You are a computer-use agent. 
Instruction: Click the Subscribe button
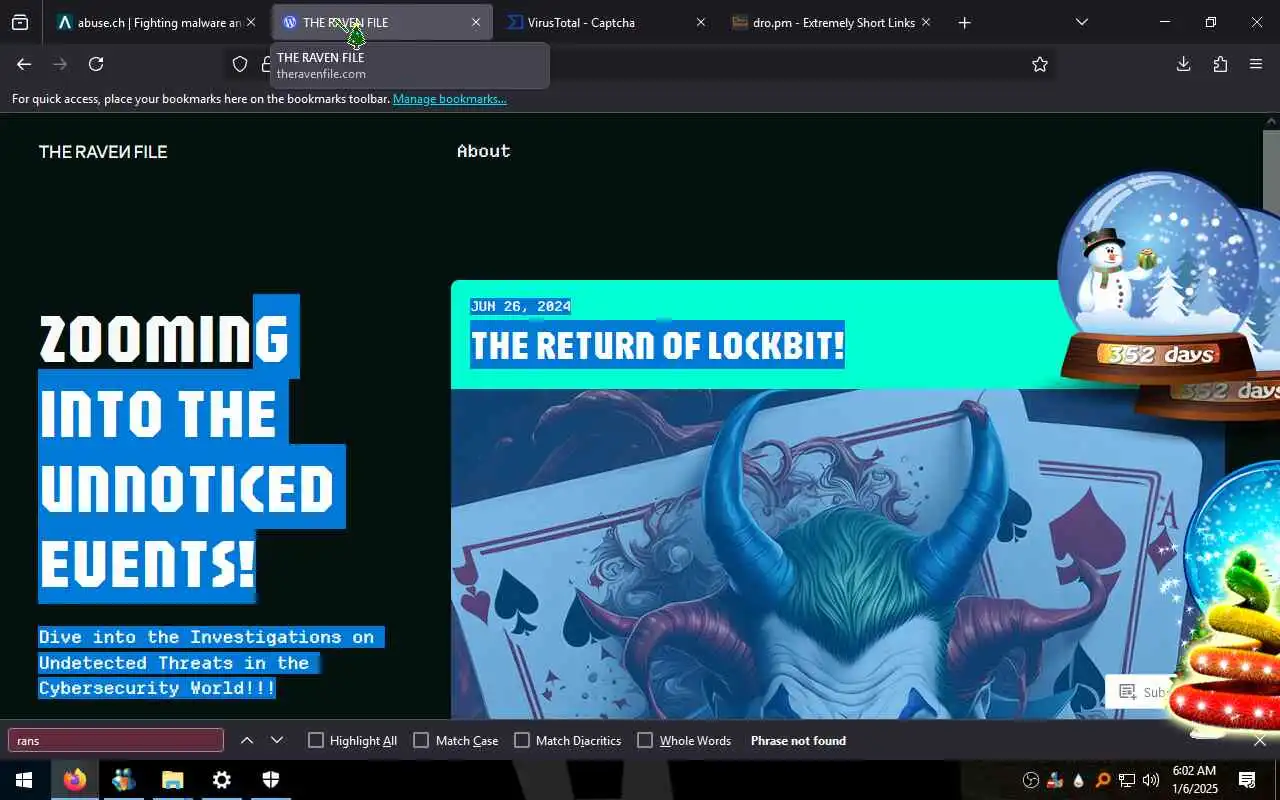1142,692
